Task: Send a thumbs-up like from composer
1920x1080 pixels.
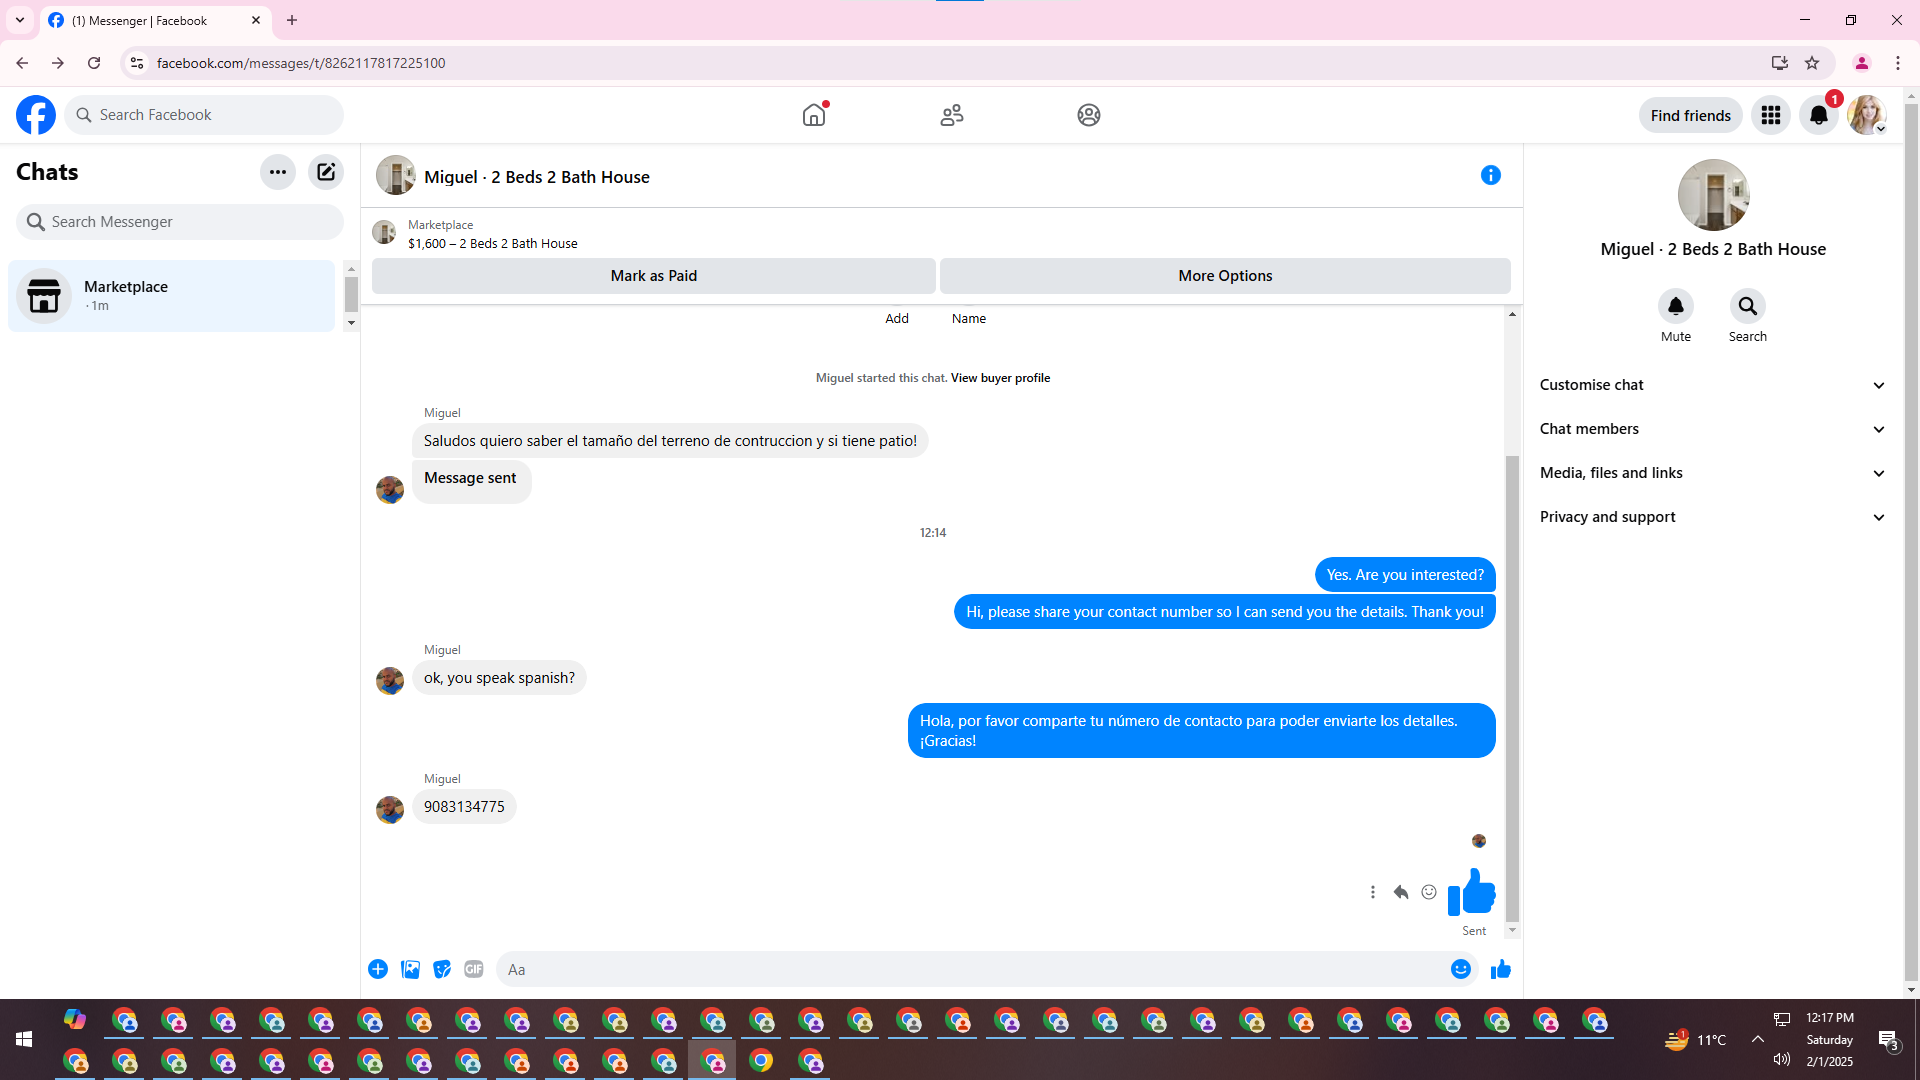Action: click(x=1501, y=969)
